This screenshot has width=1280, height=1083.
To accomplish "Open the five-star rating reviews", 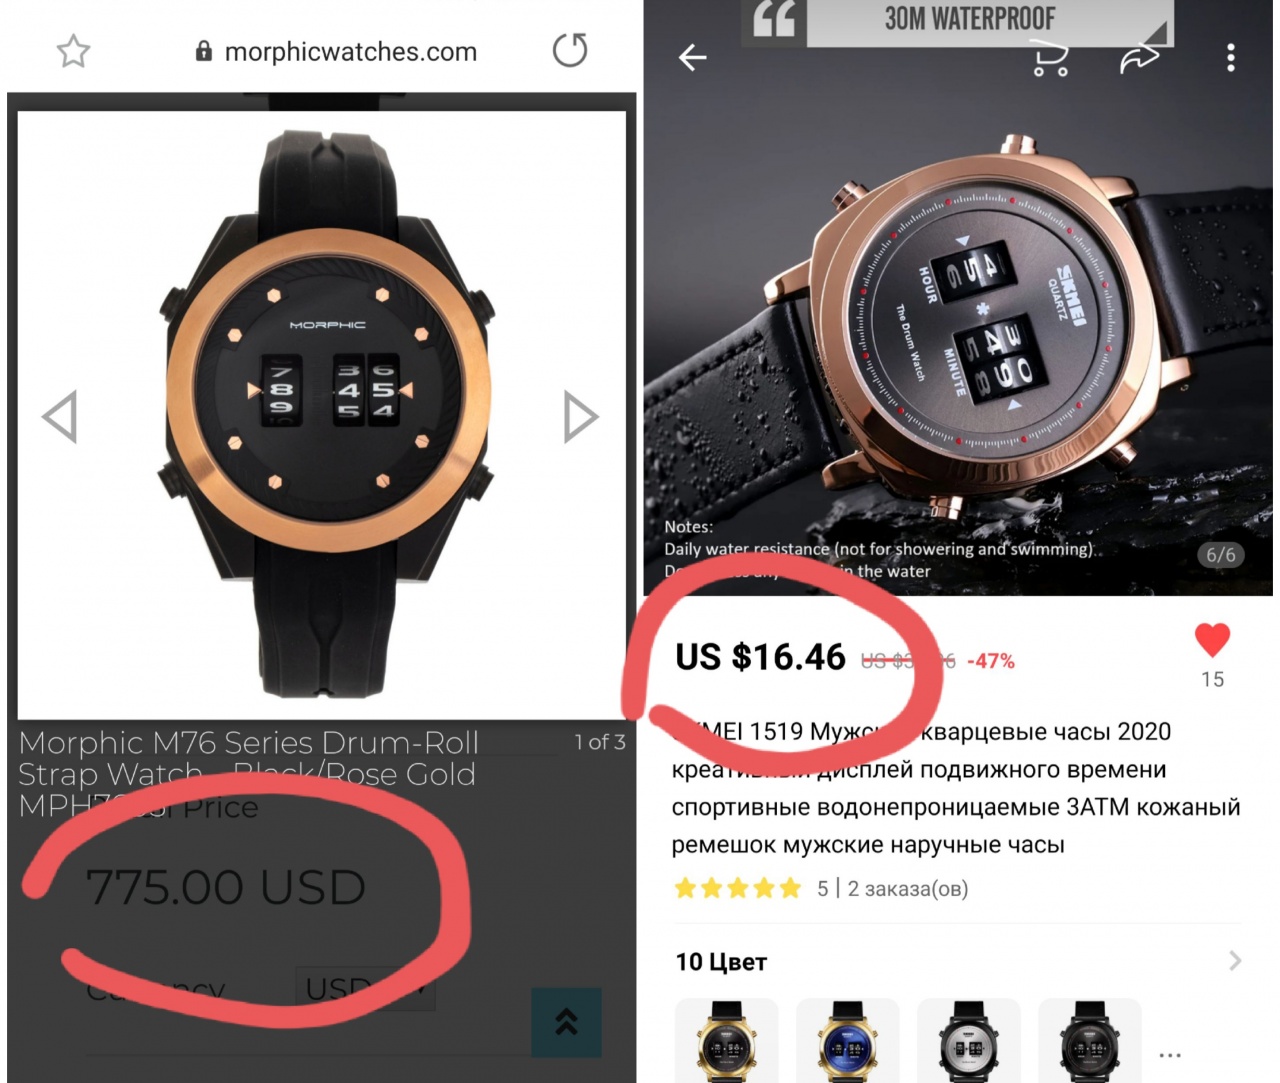I will pyautogui.click(x=738, y=888).
